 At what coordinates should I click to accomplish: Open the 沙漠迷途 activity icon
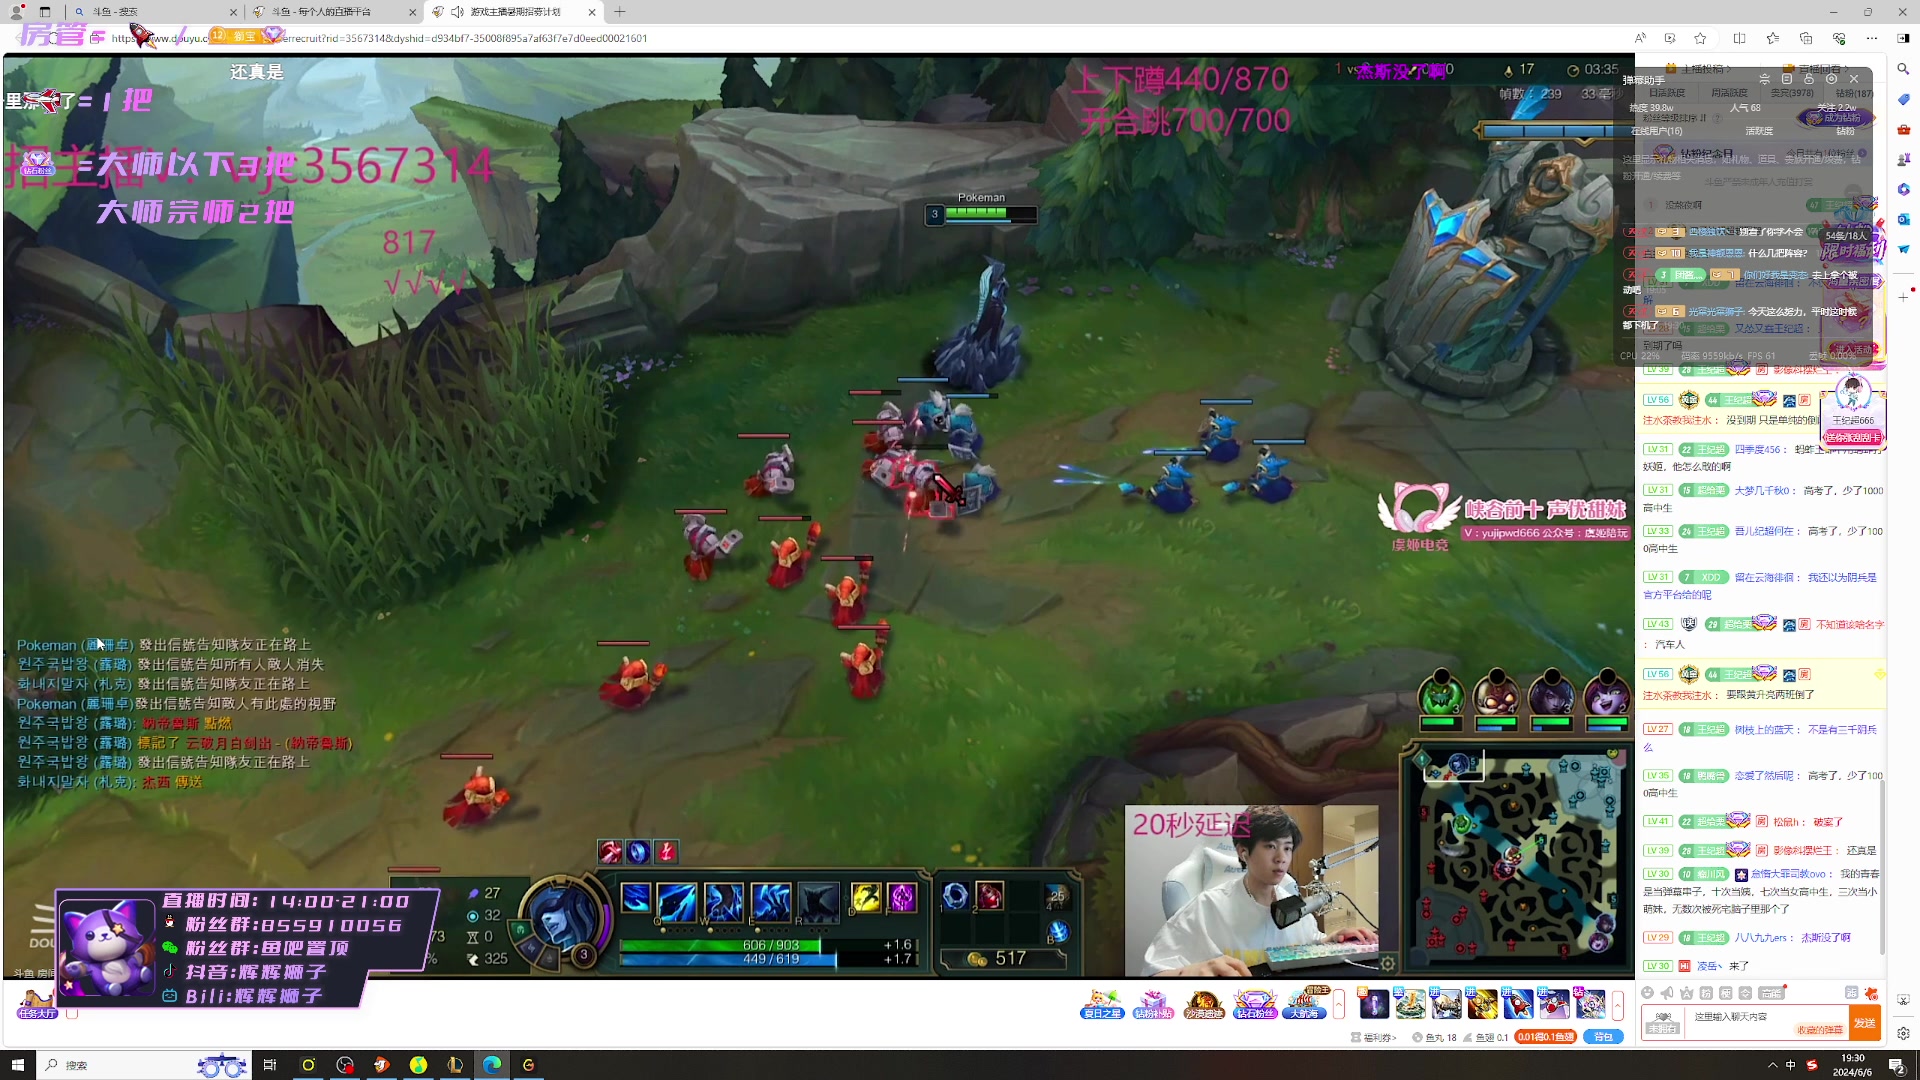(1204, 1004)
